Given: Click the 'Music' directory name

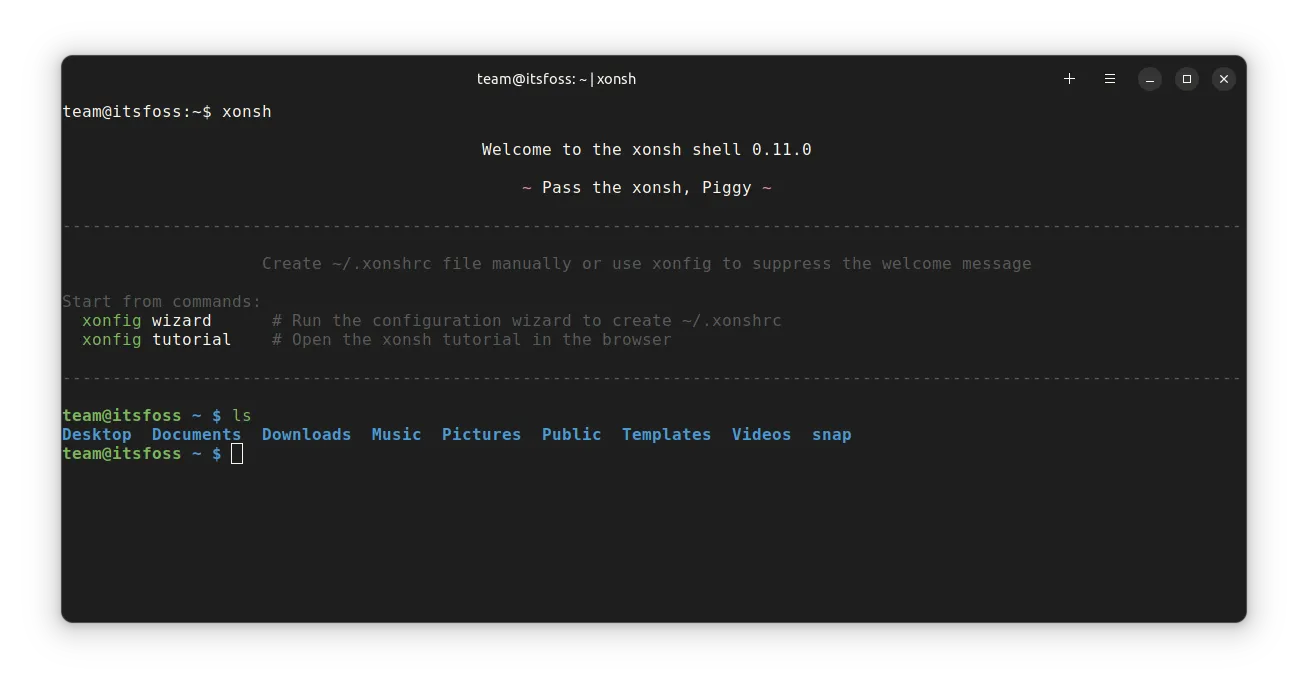Looking at the screenshot, I should 396,435.
